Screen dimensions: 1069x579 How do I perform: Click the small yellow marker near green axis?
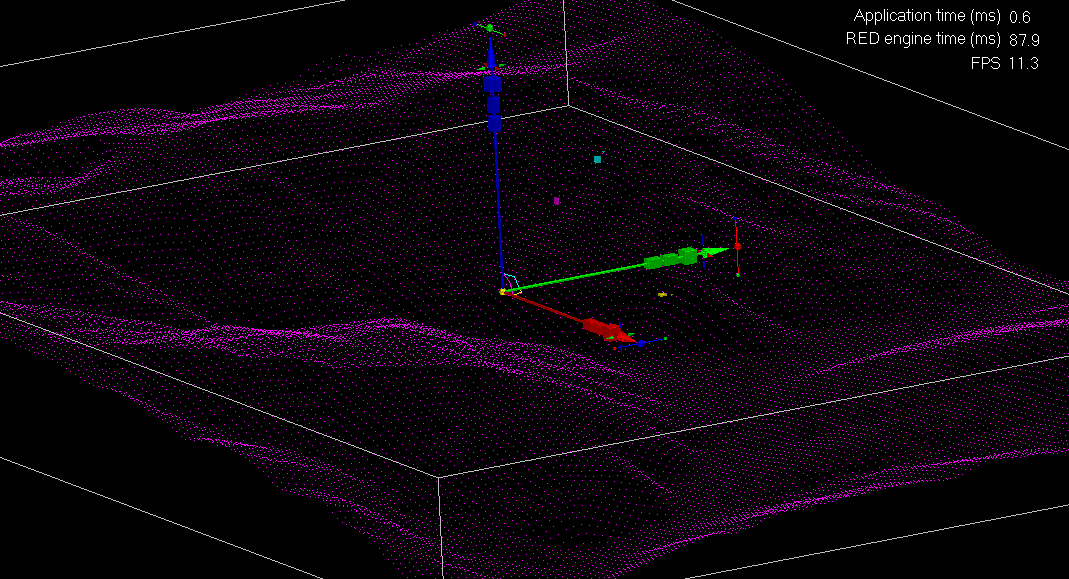[x=662, y=294]
